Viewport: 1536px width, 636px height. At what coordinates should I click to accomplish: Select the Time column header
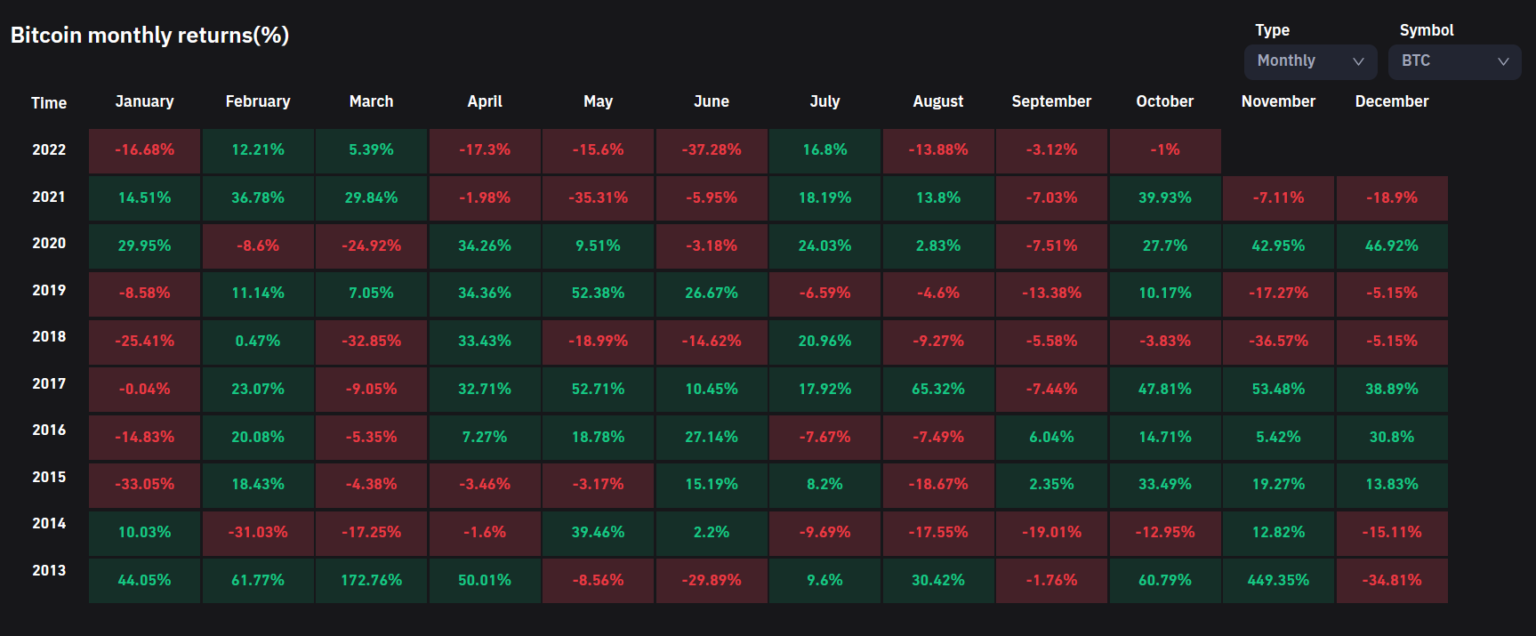(49, 103)
